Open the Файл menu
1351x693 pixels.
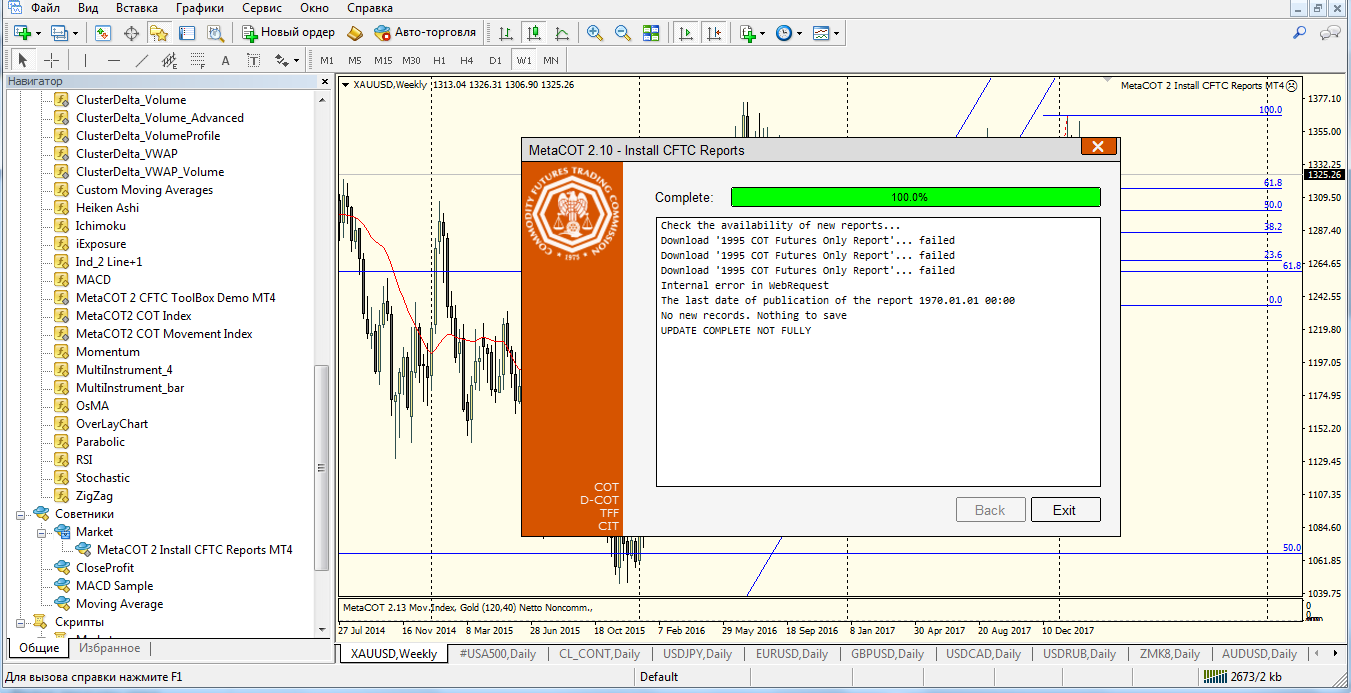45,8
